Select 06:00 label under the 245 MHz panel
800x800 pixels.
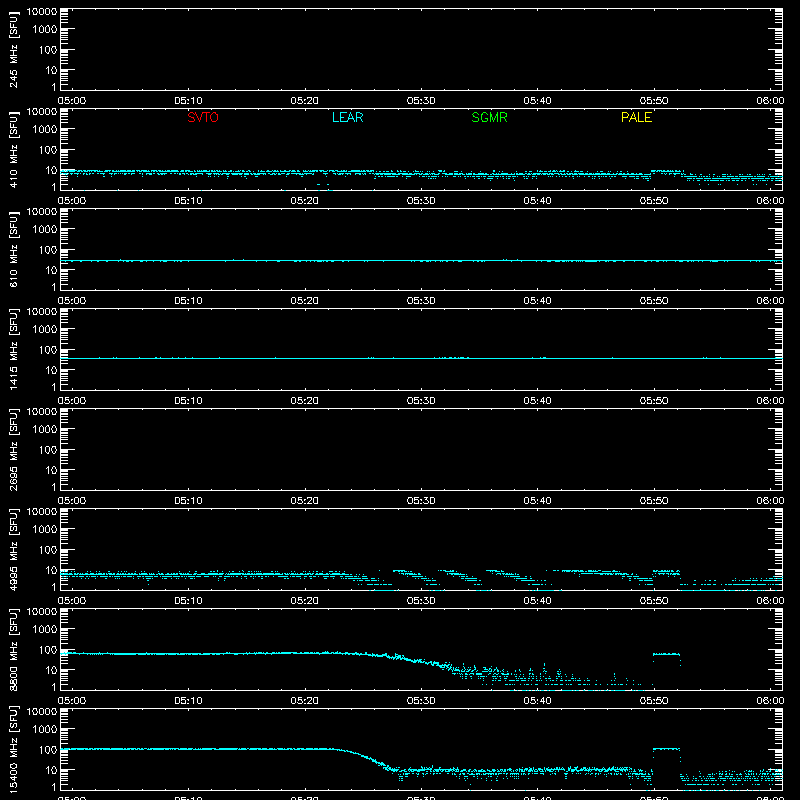click(770, 101)
